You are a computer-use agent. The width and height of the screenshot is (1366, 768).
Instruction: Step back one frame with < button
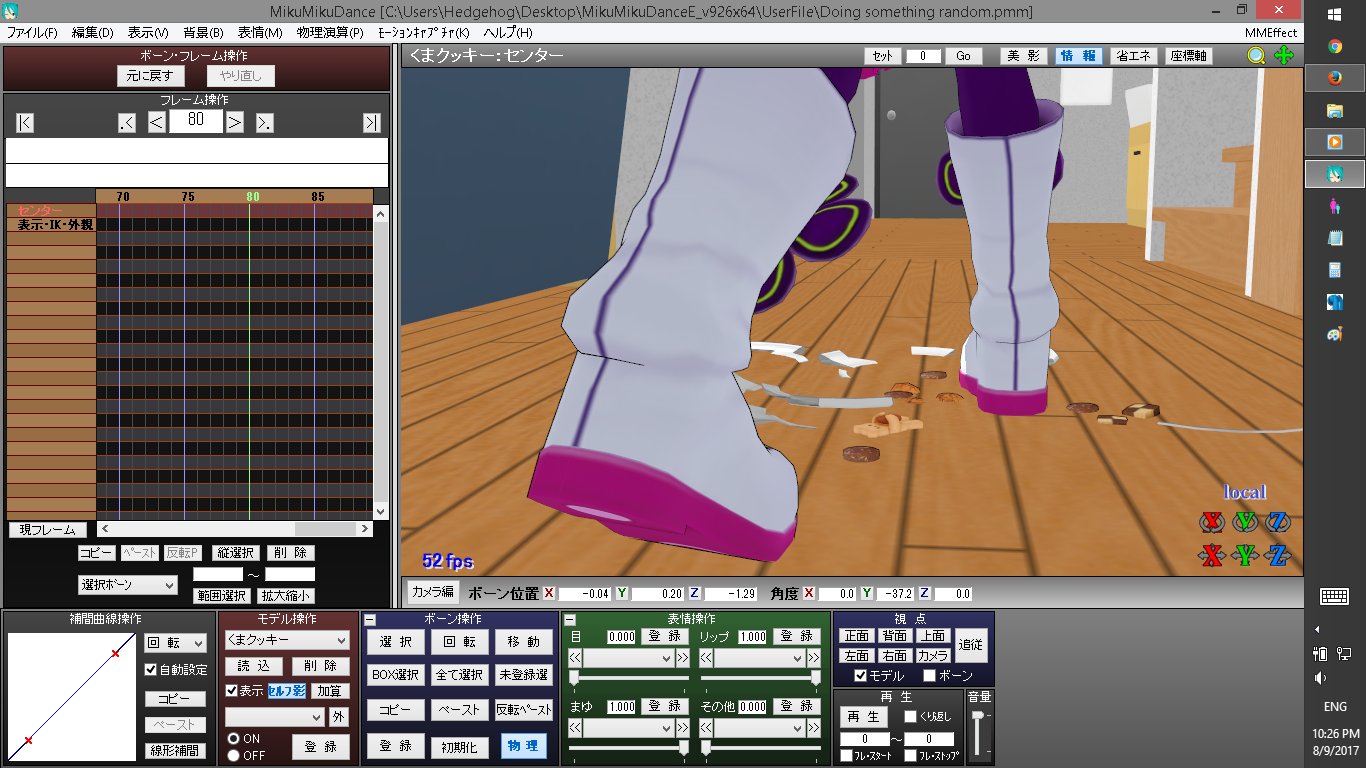(157, 122)
